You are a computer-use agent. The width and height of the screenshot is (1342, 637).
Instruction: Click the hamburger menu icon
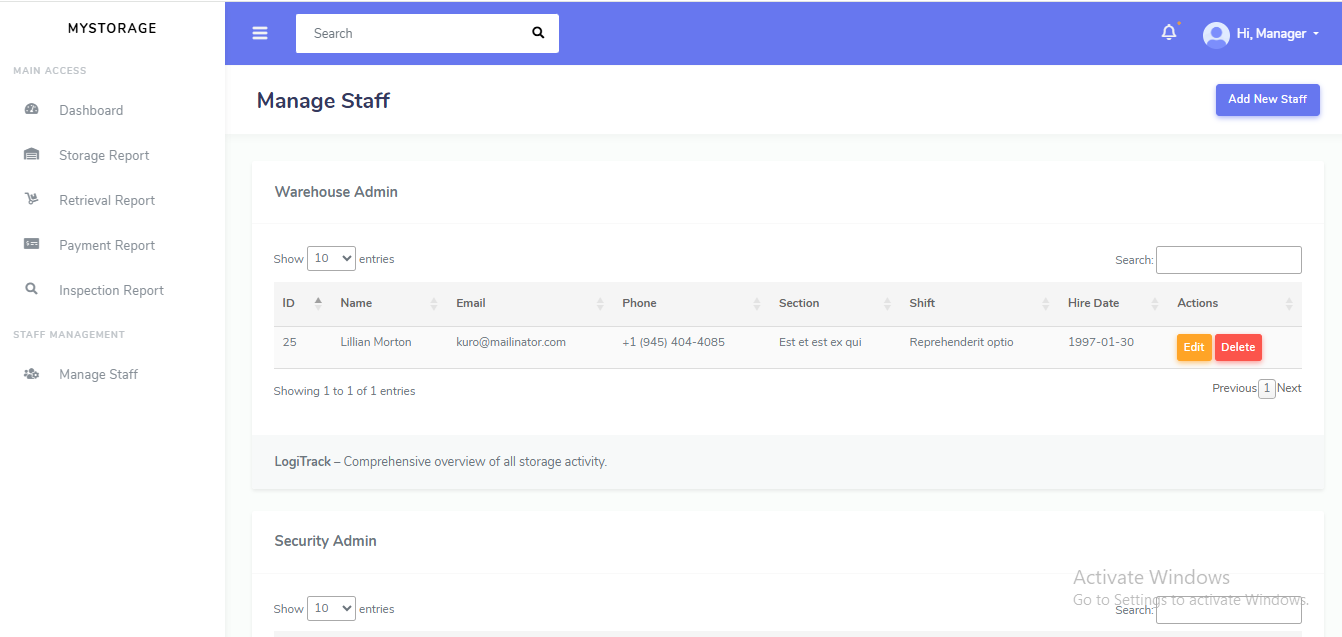pyautogui.click(x=260, y=33)
